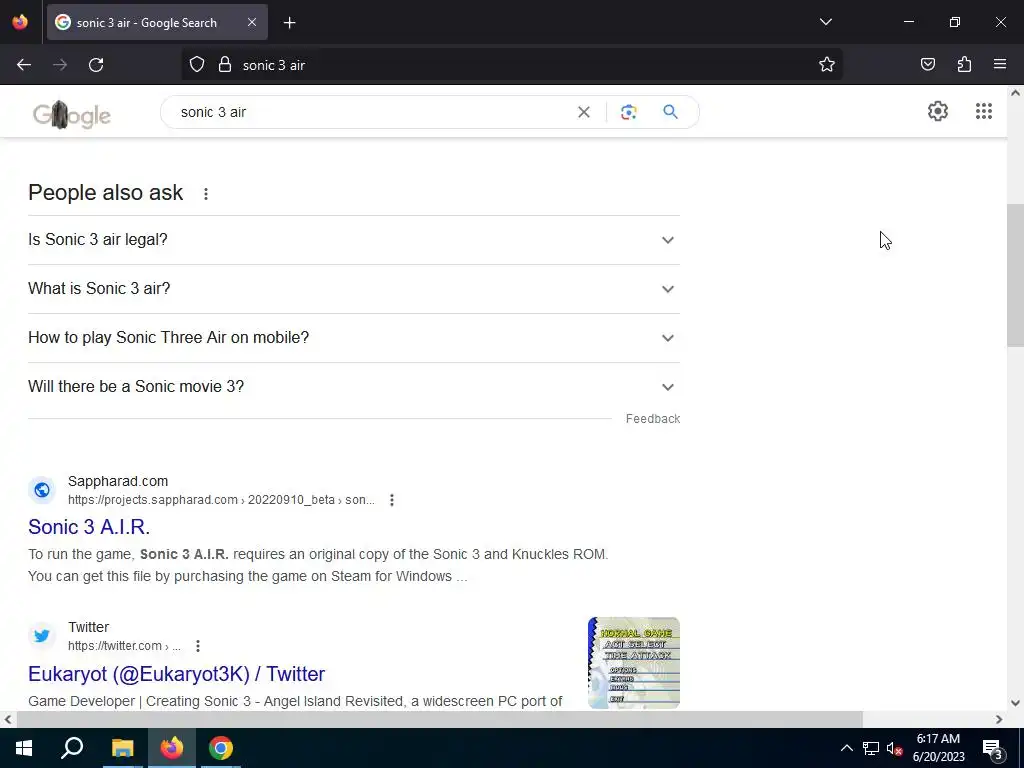Click the Feedback link
Screen dimensions: 1024x768
[x=652, y=419]
